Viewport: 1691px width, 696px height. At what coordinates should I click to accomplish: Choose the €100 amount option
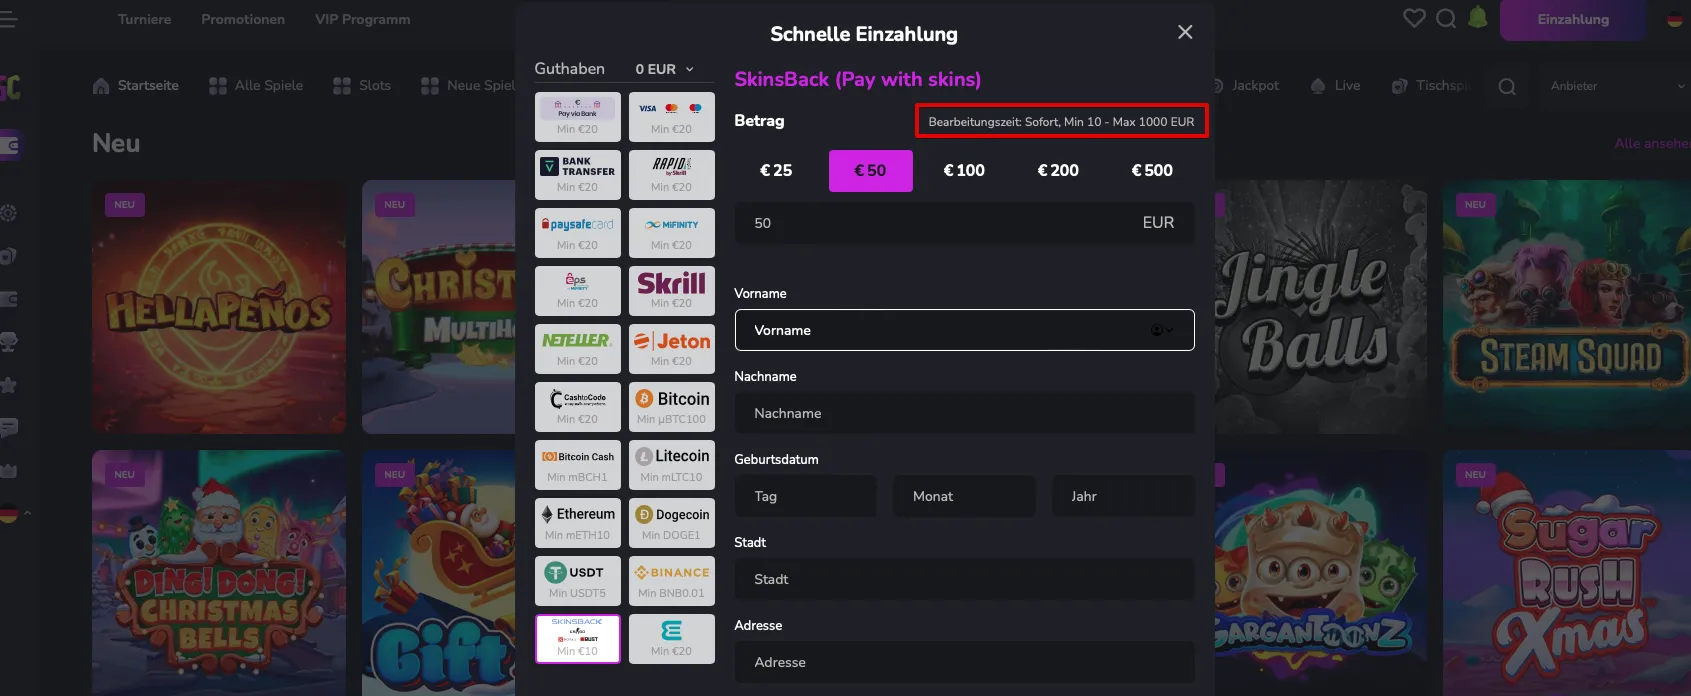[964, 171]
